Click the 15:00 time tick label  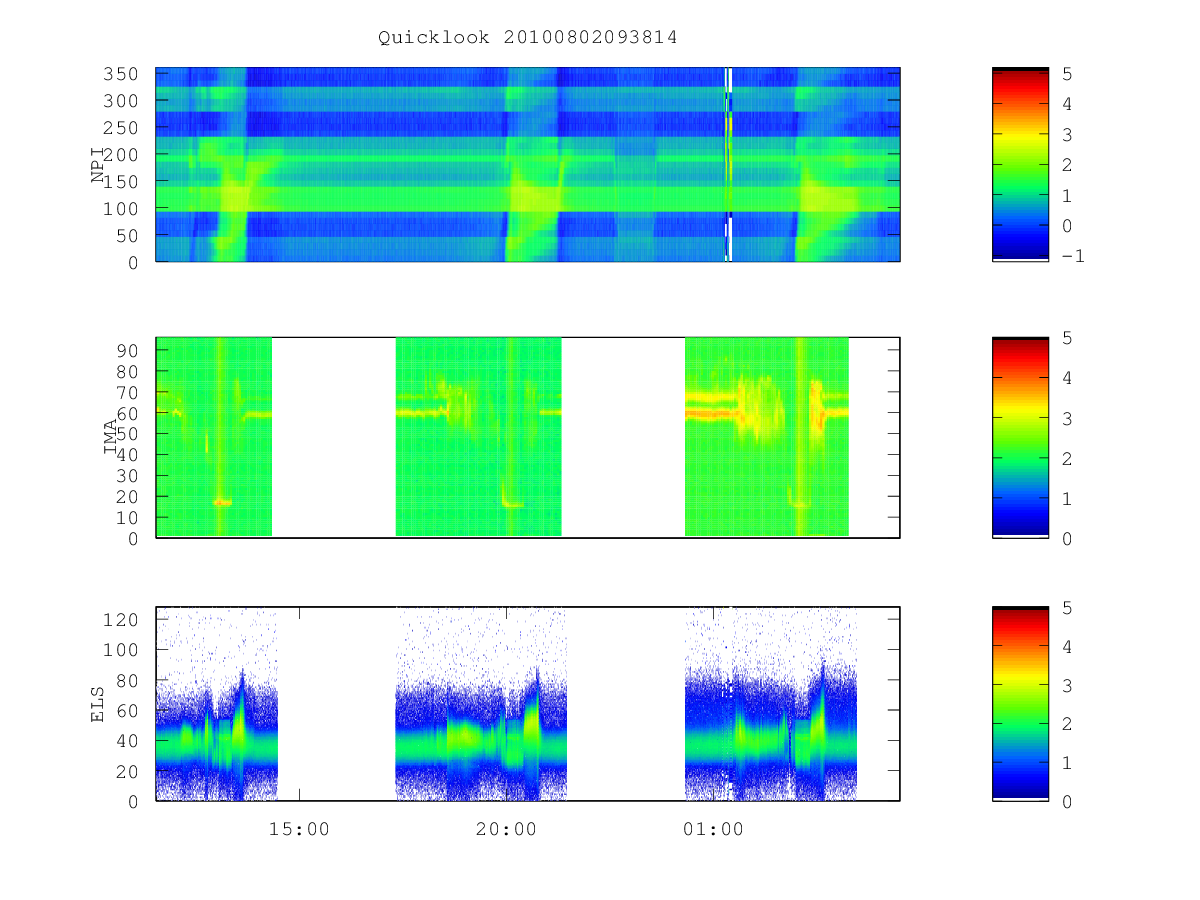pyautogui.click(x=299, y=829)
